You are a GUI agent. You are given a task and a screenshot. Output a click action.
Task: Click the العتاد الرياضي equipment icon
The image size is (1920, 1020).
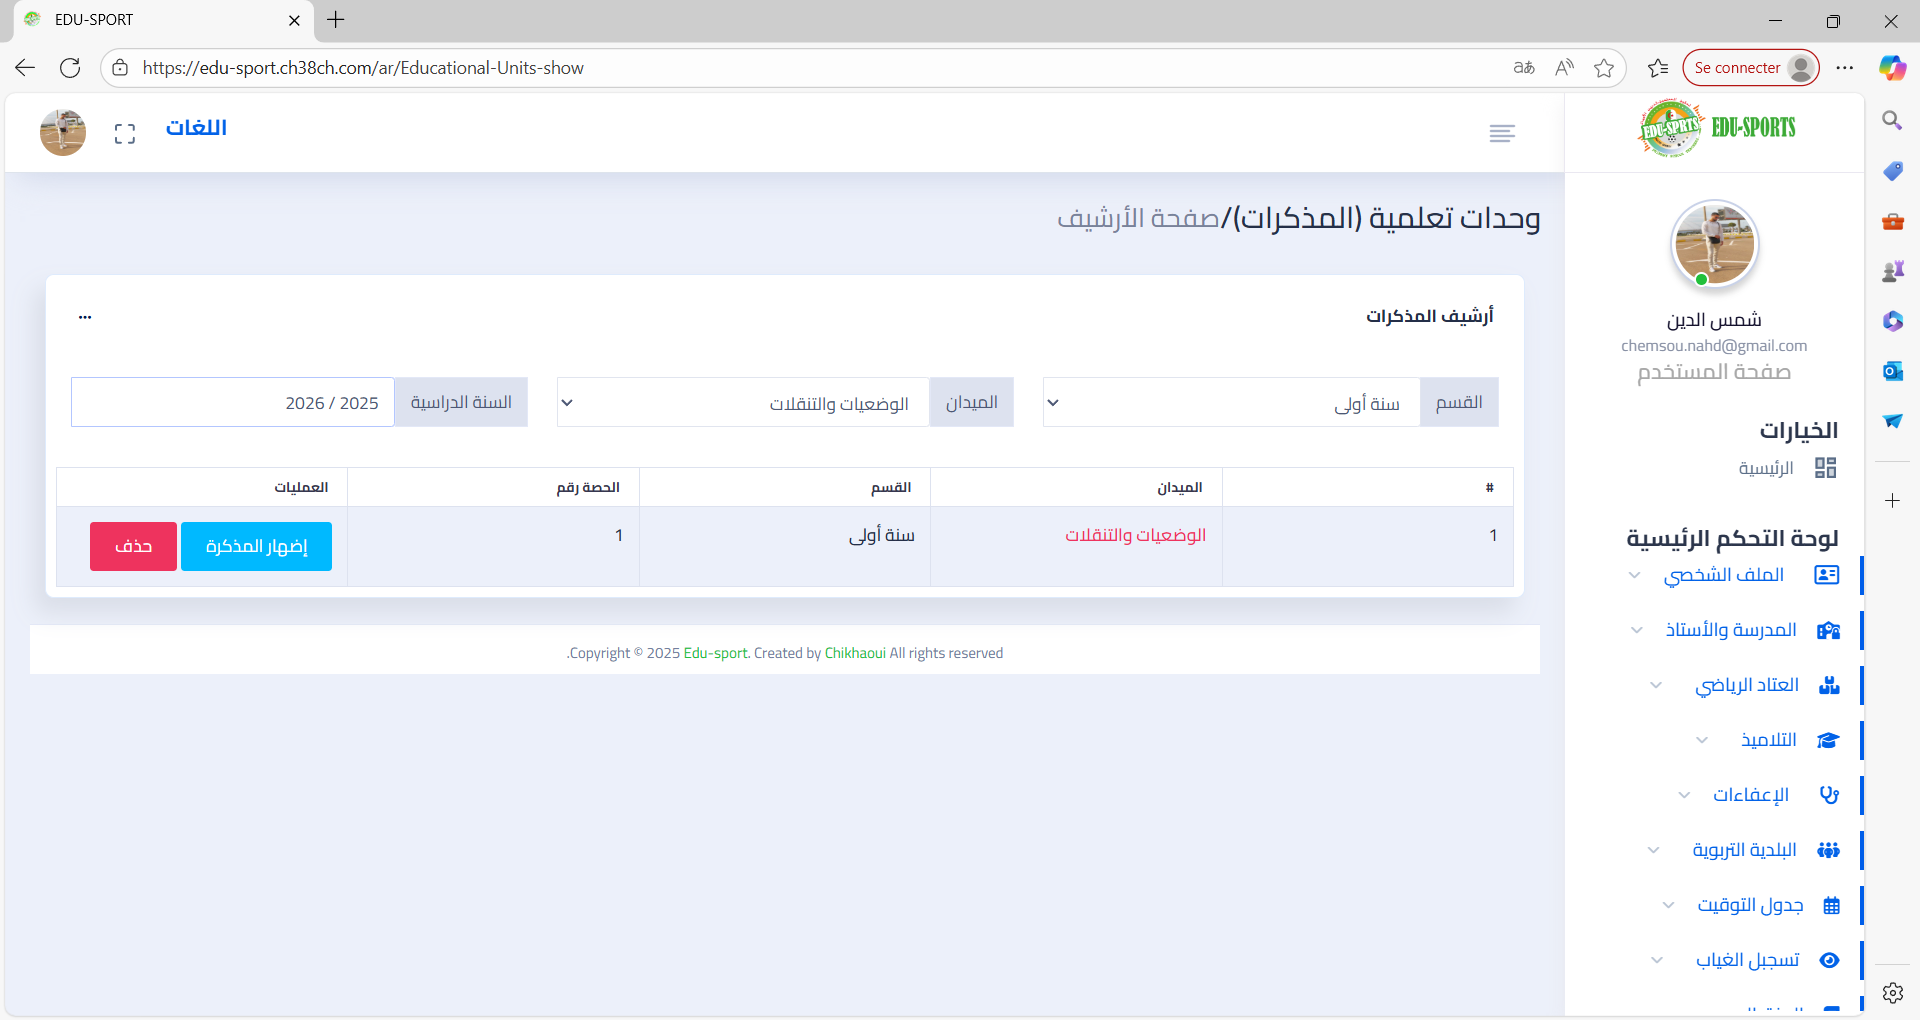pos(1829,685)
